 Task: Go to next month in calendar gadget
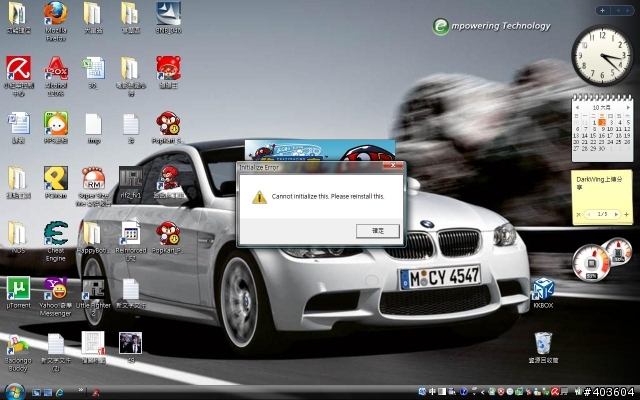pyautogui.click(x=628, y=107)
